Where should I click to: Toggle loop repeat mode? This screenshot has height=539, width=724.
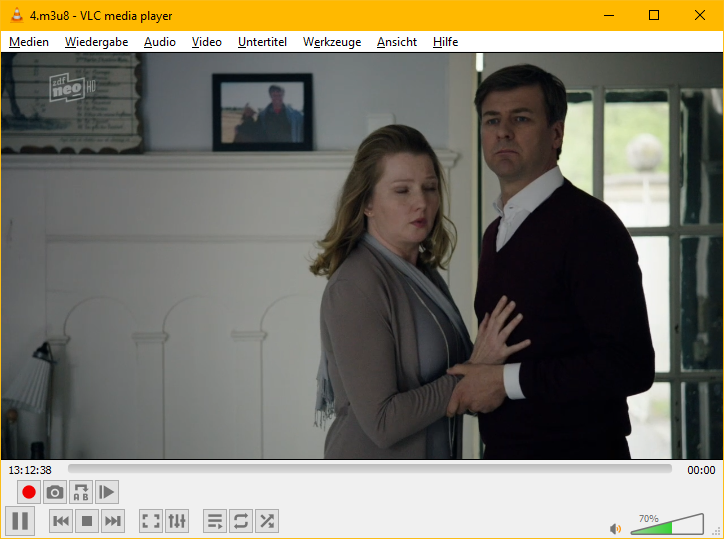tap(241, 521)
